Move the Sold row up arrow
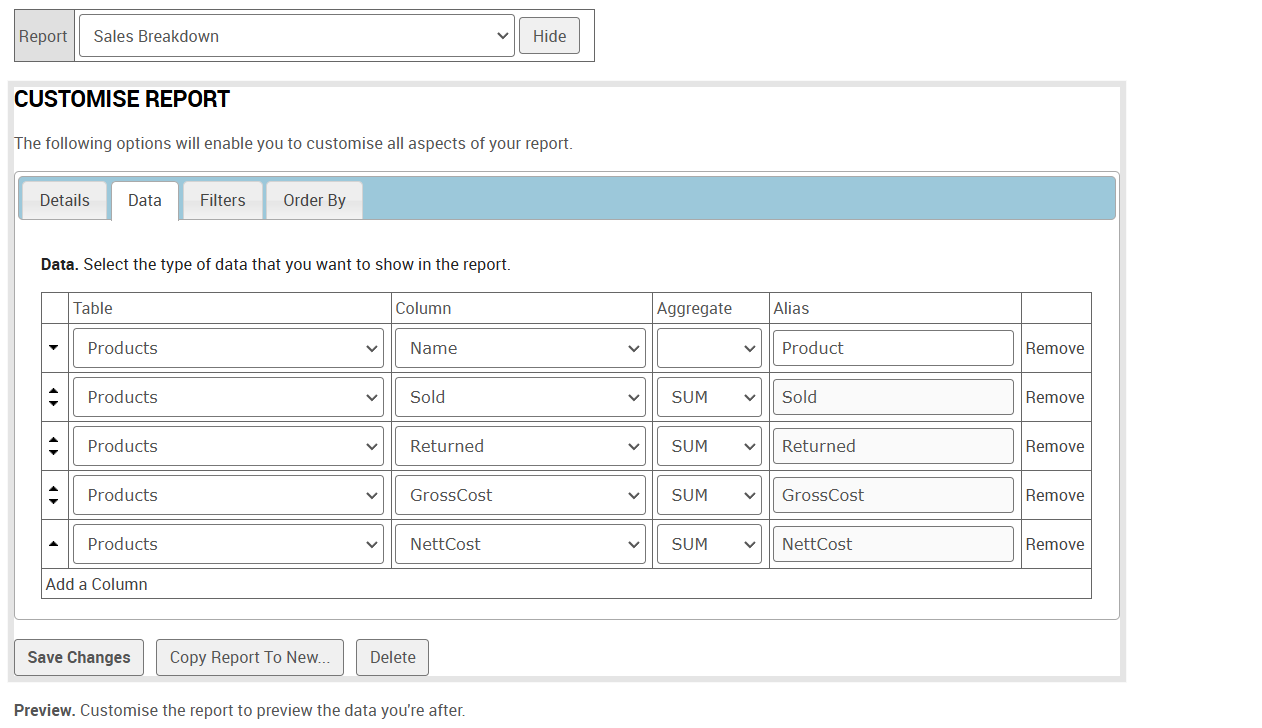Image resolution: width=1262 pixels, height=728 pixels. pos(54,391)
